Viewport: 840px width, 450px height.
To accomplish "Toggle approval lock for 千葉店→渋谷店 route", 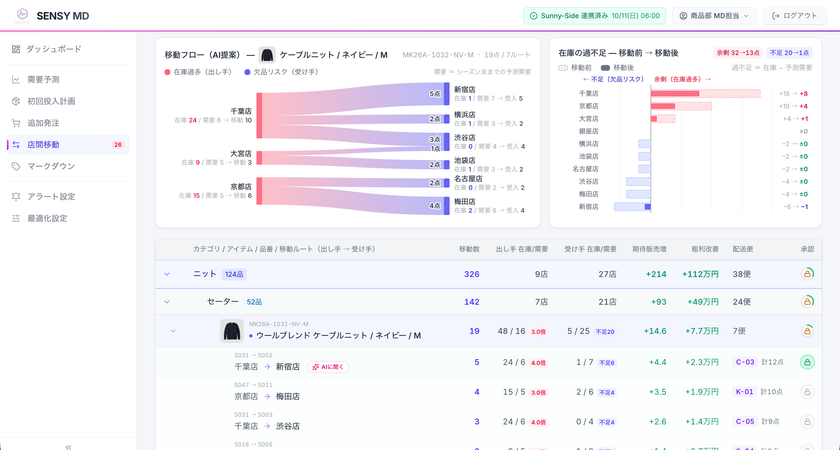I will point(807,422).
